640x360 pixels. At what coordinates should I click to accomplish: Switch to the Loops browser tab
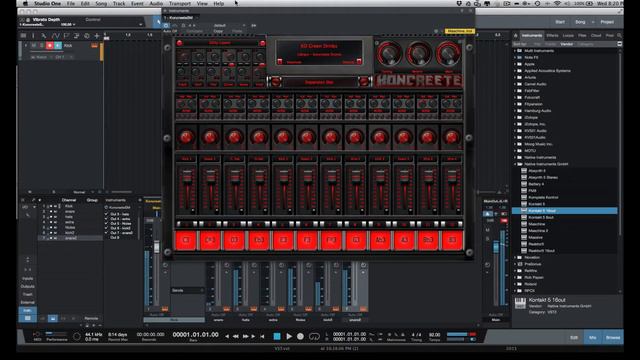(x=568, y=36)
